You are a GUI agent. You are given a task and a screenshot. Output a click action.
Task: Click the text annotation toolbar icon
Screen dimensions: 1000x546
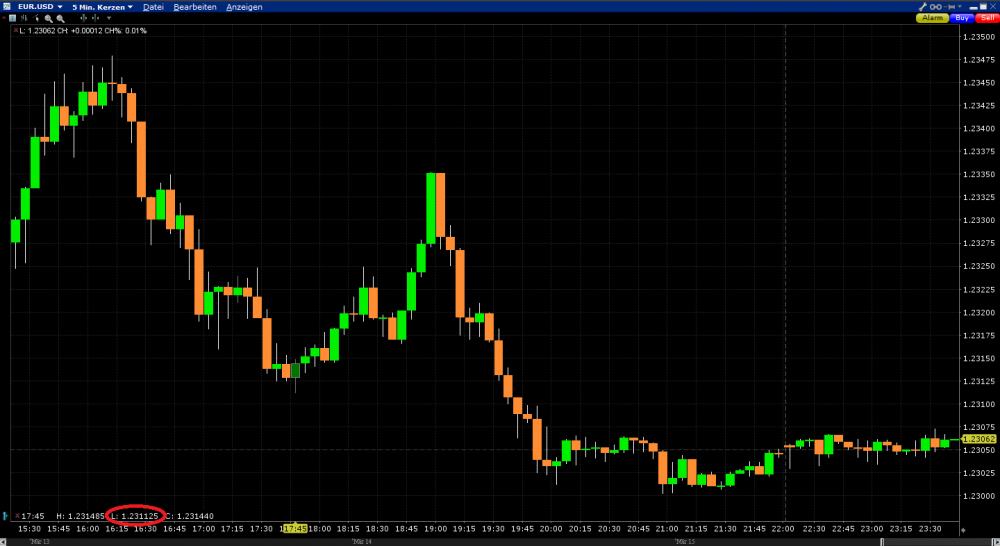pos(12,18)
